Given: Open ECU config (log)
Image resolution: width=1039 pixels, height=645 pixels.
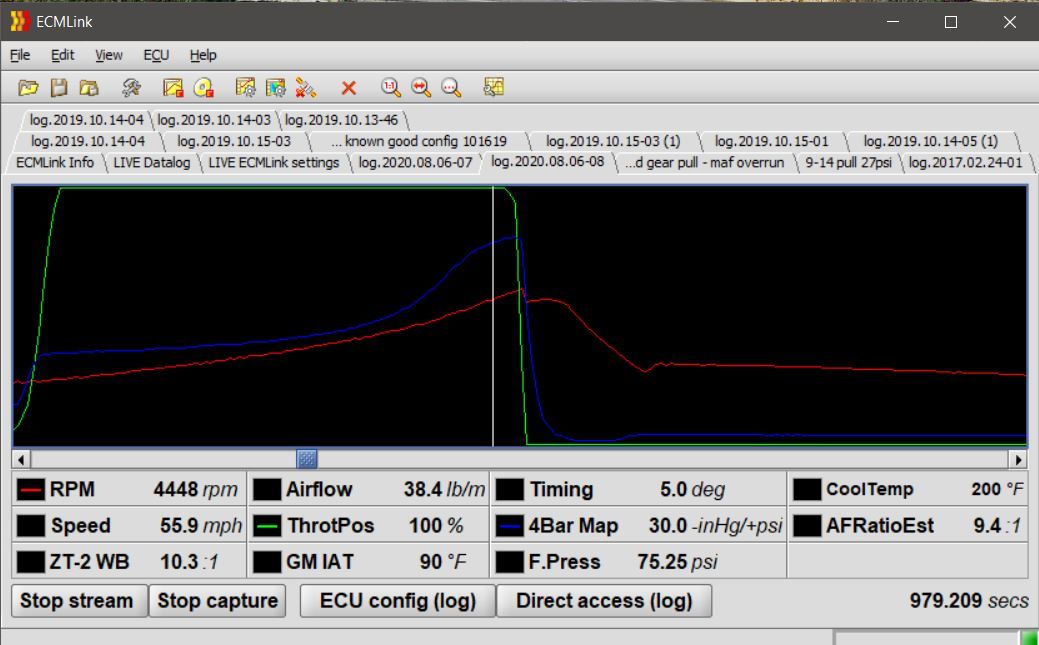Looking at the screenshot, I should [398, 601].
